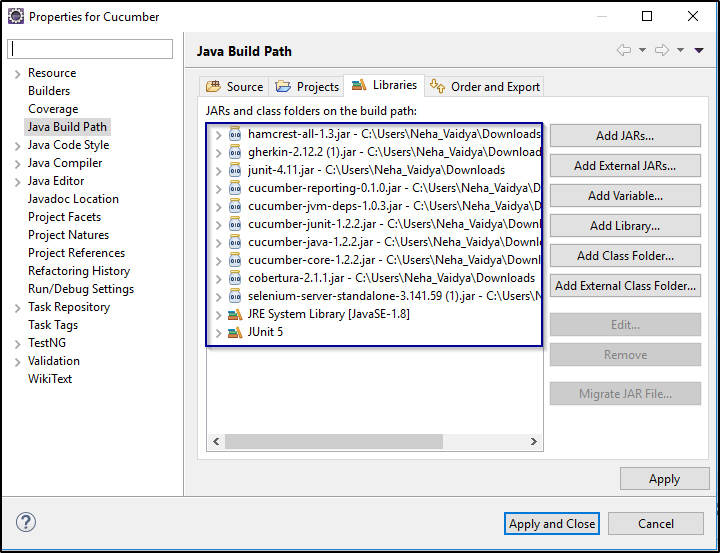The width and height of the screenshot is (720, 553).
Task: Click the hamcrest-all-1.3.jar jar icon
Action: coord(235,134)
